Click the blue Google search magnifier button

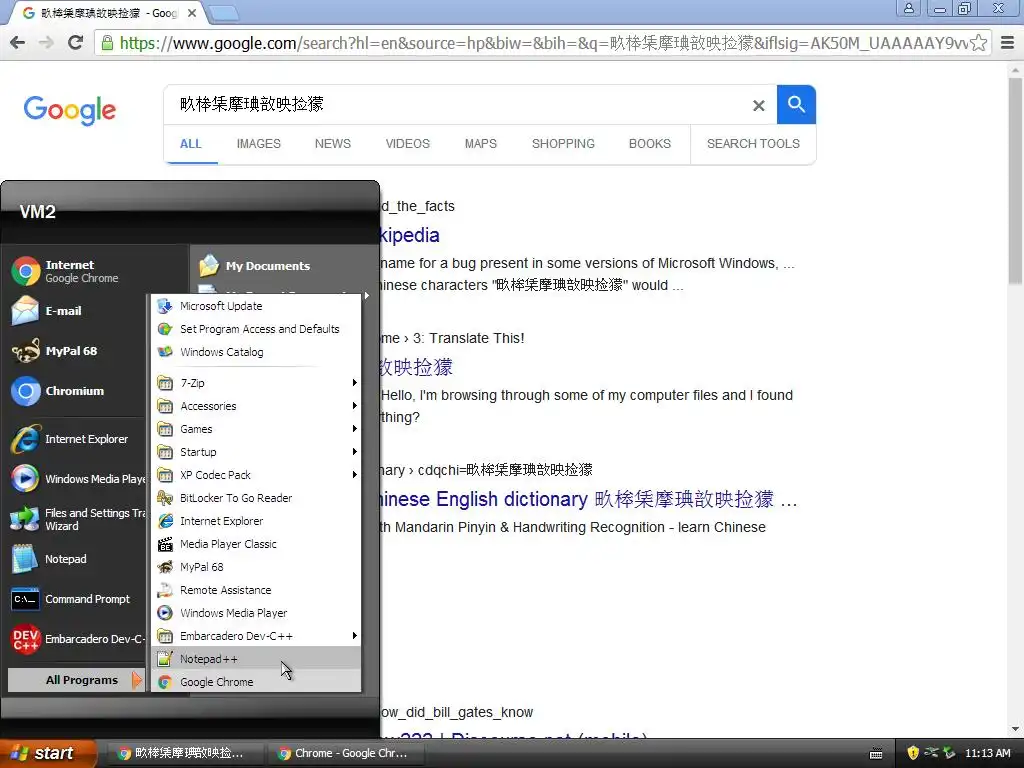[x=796, y=104]
